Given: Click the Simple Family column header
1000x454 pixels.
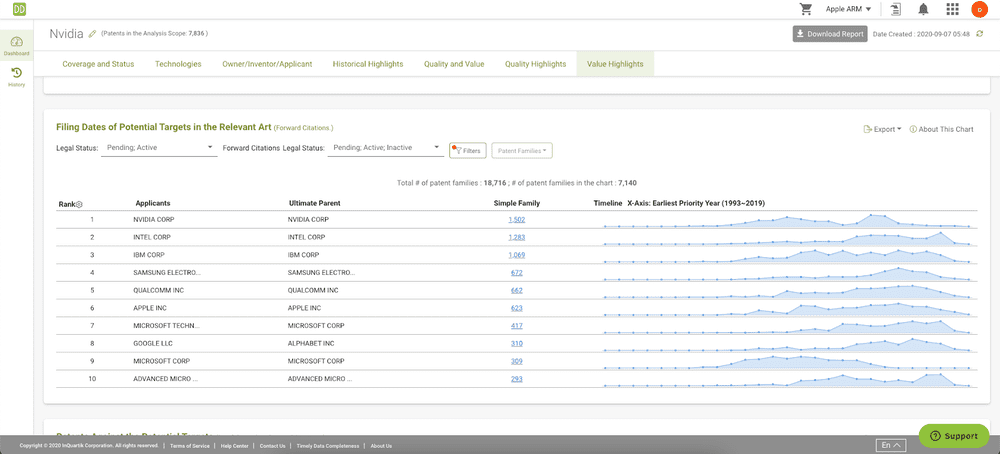Looking at the screenshot, I should pos(517,203).
